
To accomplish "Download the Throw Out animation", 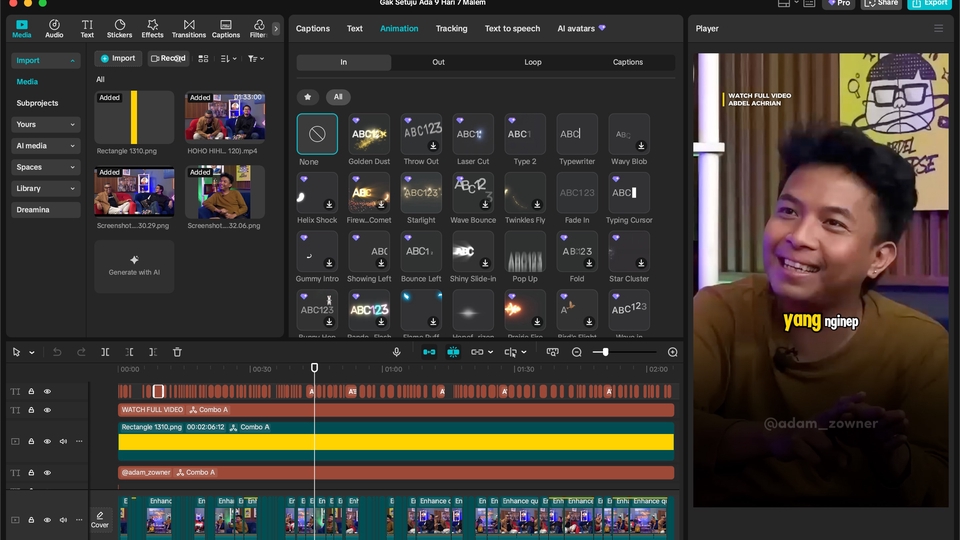I will (433, 146).
